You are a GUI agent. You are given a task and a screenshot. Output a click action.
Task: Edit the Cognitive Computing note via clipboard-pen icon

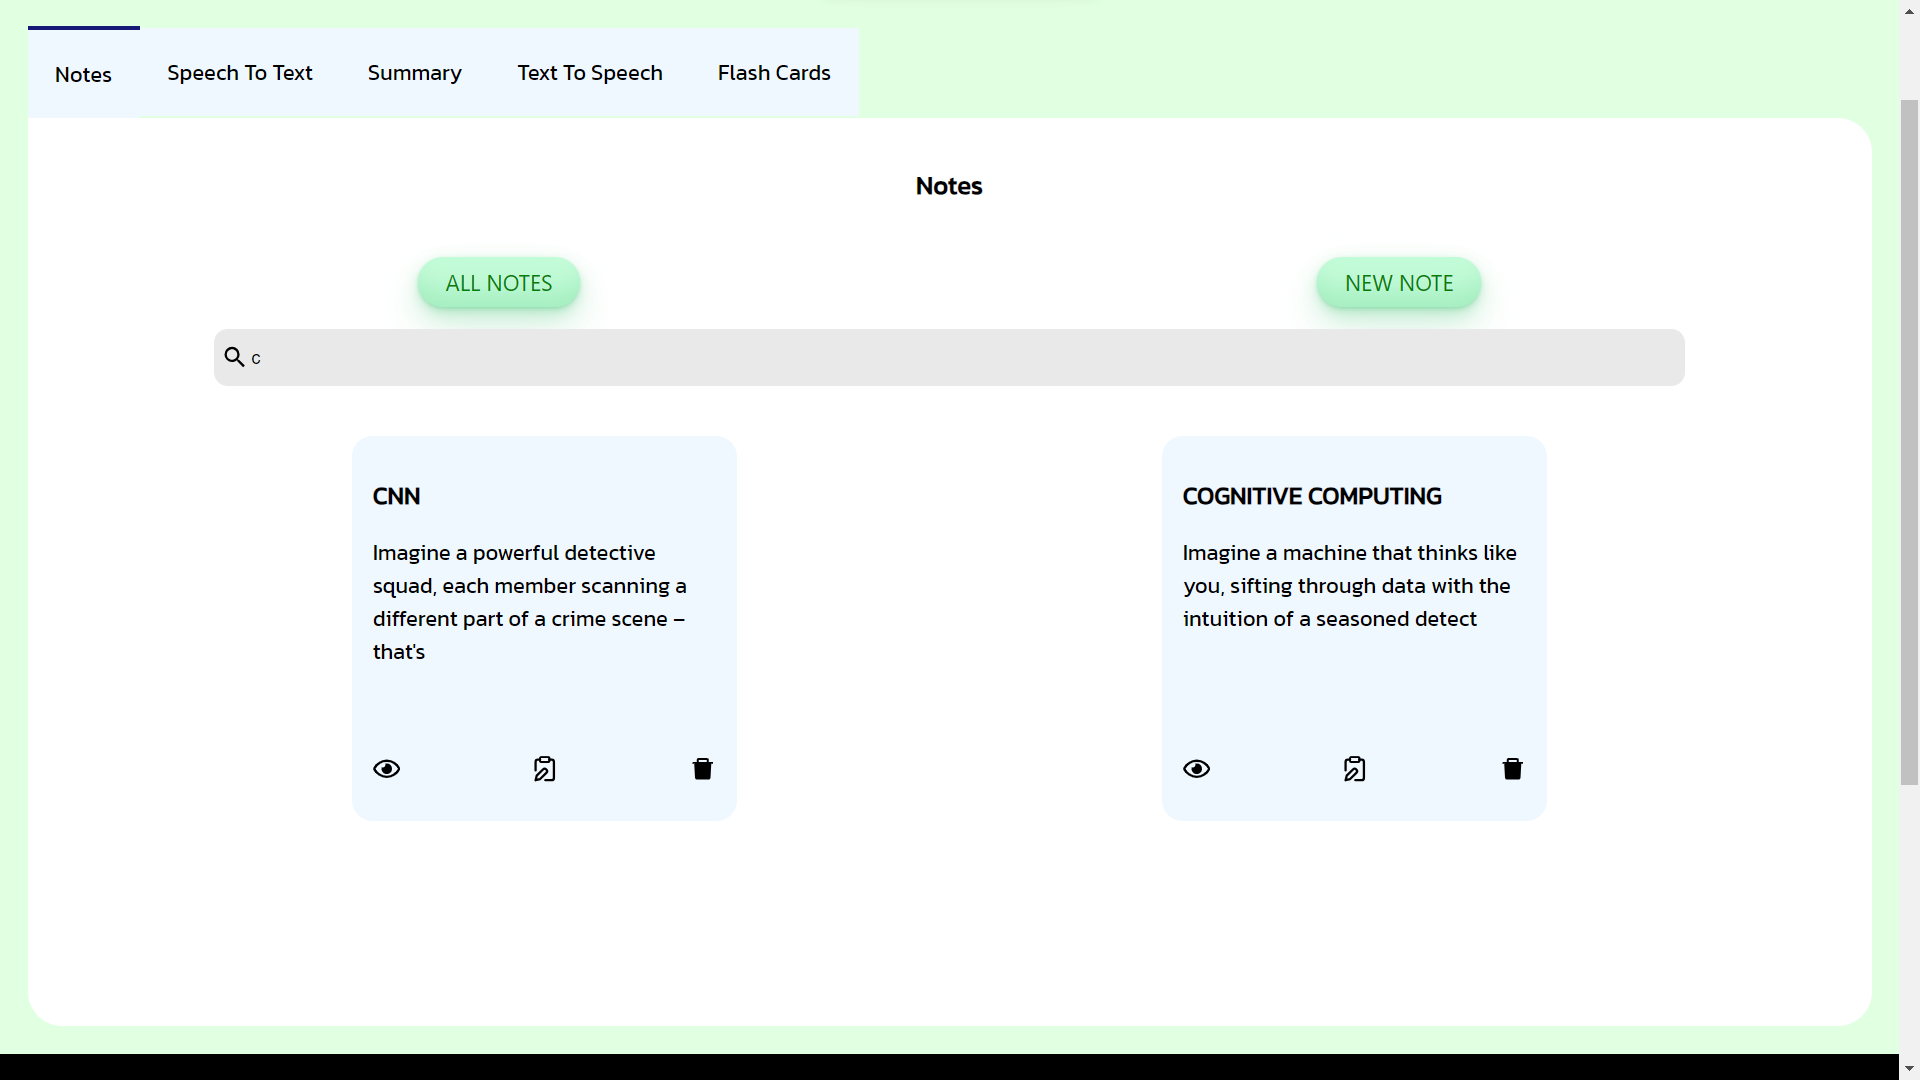pyautogui.click(x=1353, y=768)
